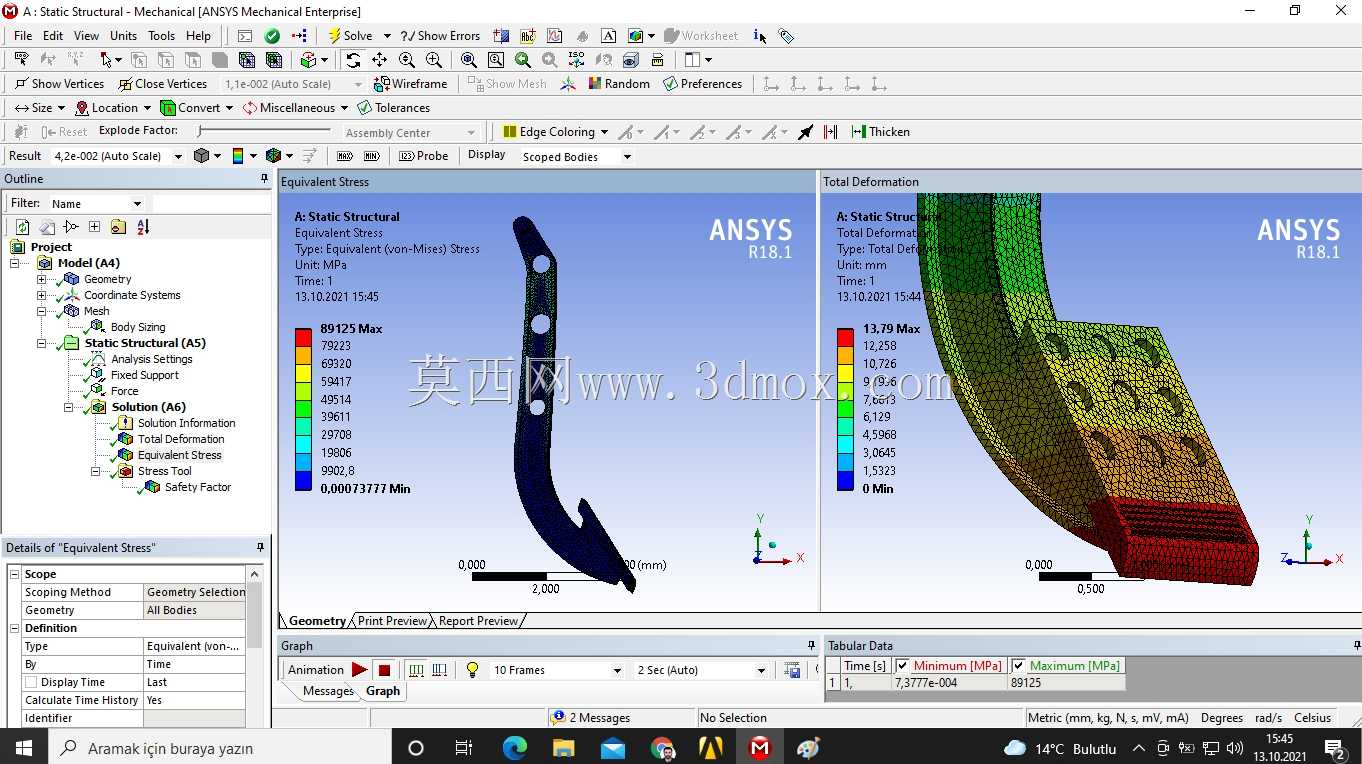Image resolution: width=1362 pixels, height=764 pixels.
Task: Click the Expand All plus icon in Outline
Action: point(94,227)
